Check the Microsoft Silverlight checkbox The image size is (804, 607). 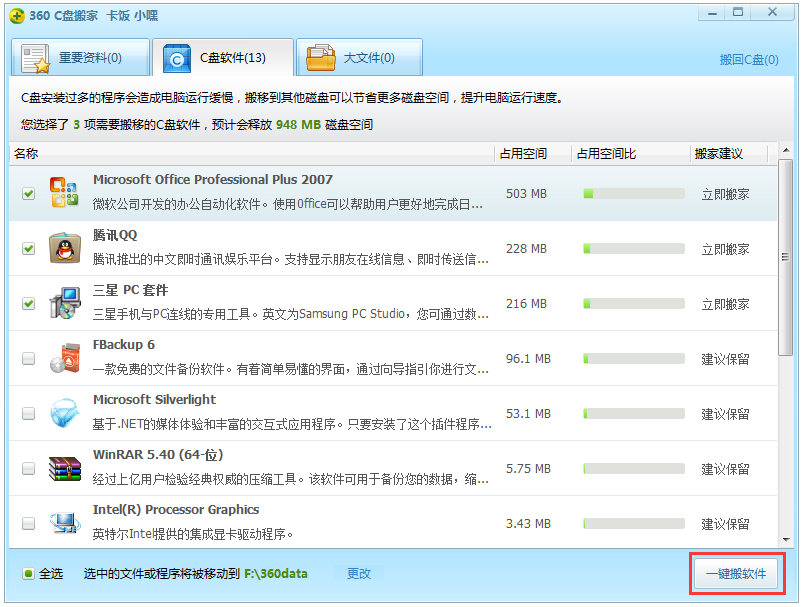29,413
